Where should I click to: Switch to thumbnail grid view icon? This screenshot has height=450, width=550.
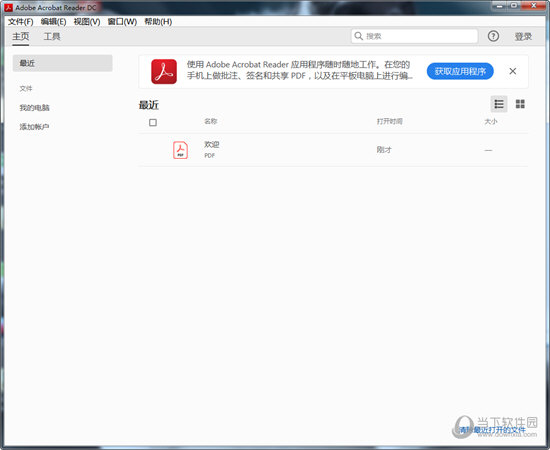pos(520,104)
